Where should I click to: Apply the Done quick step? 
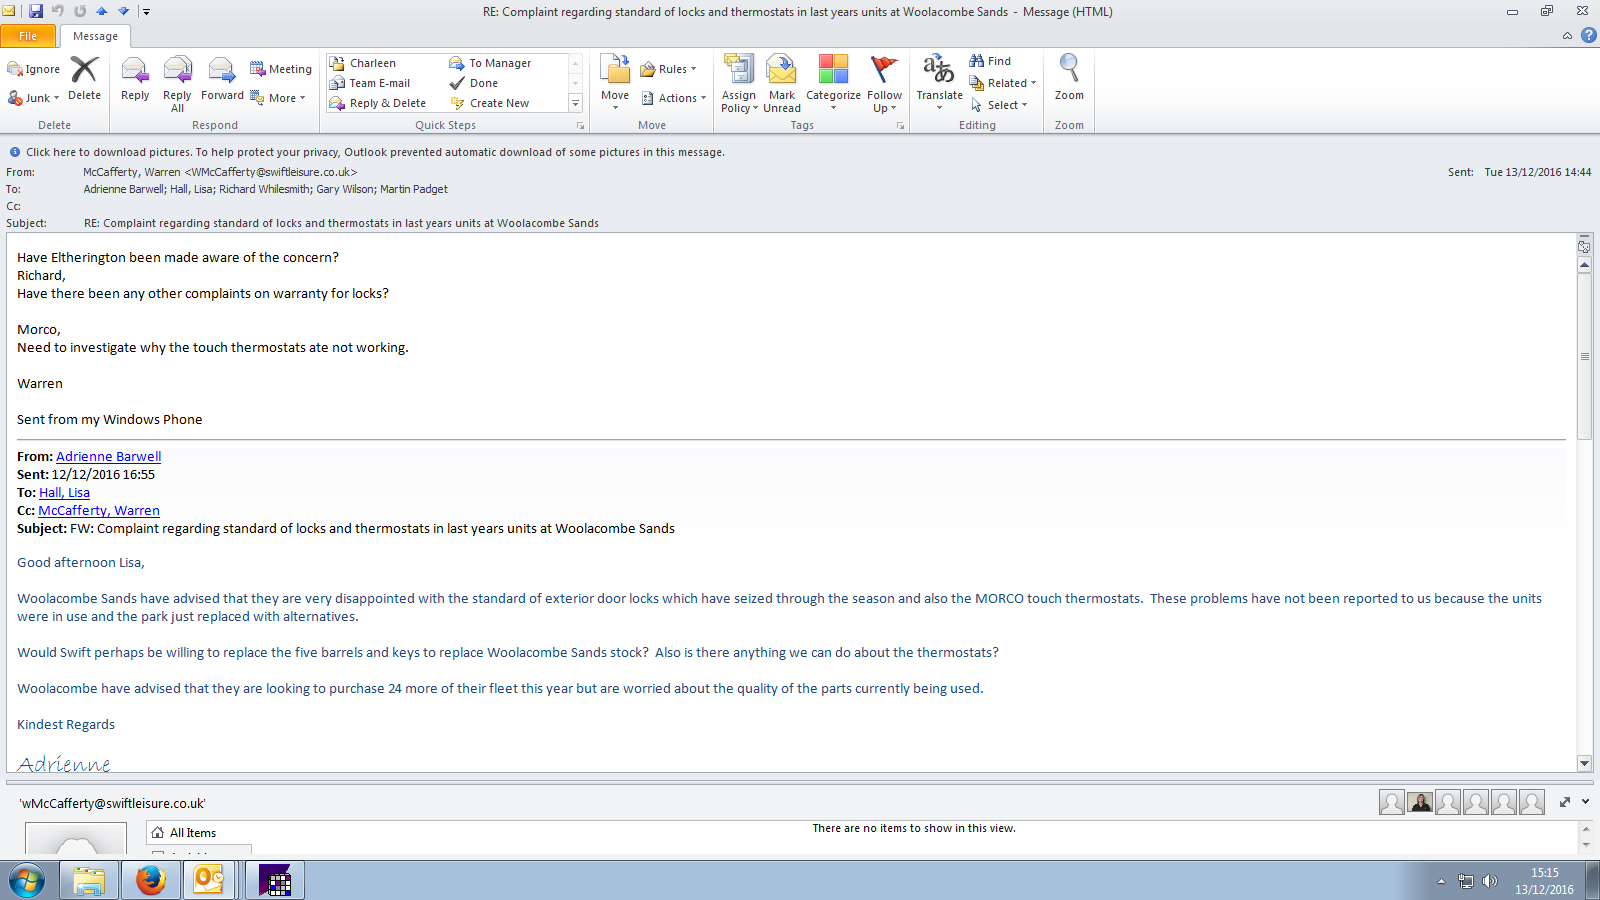coord(474,83)
